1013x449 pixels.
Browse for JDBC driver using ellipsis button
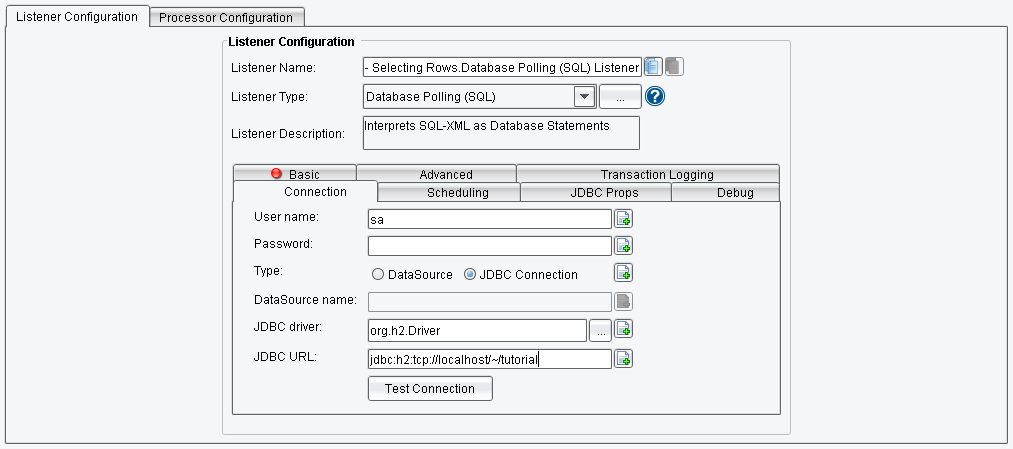click(x=600, y=329)
